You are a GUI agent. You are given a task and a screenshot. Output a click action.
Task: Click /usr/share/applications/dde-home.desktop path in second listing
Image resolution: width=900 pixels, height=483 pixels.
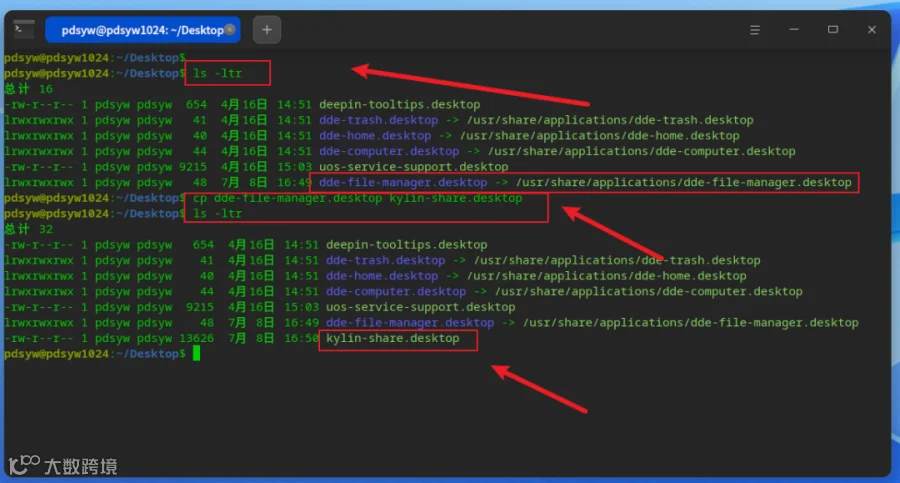pyautogui.click(x=607, y=276)
